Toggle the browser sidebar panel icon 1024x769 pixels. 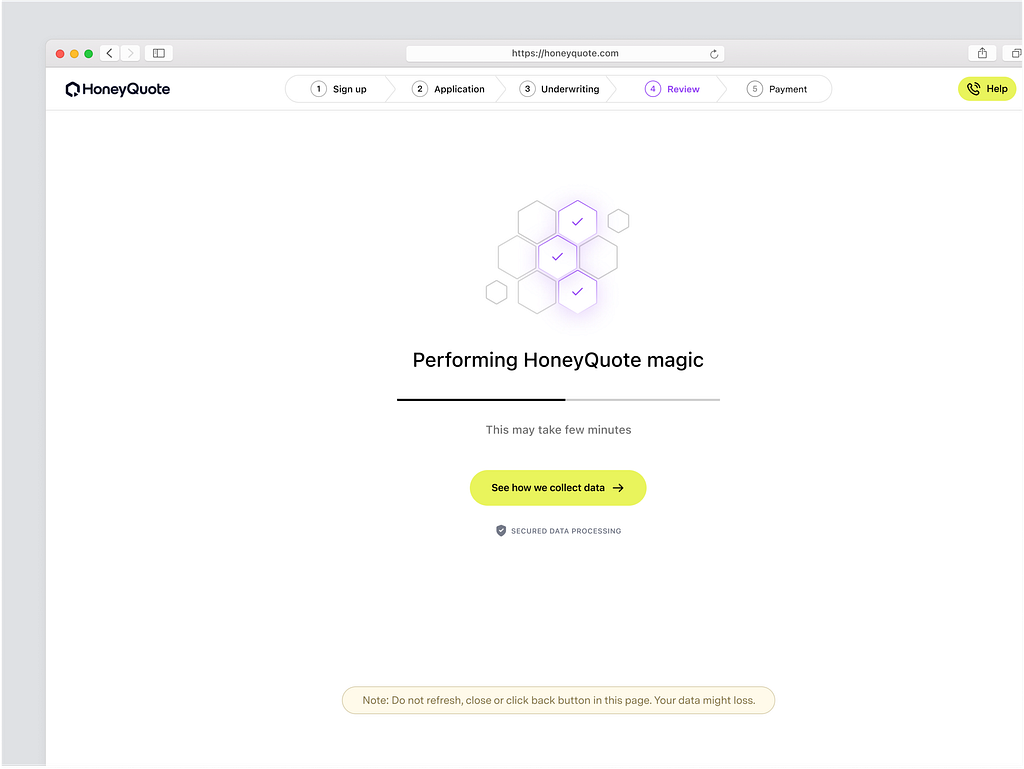(x=159, y=54)
